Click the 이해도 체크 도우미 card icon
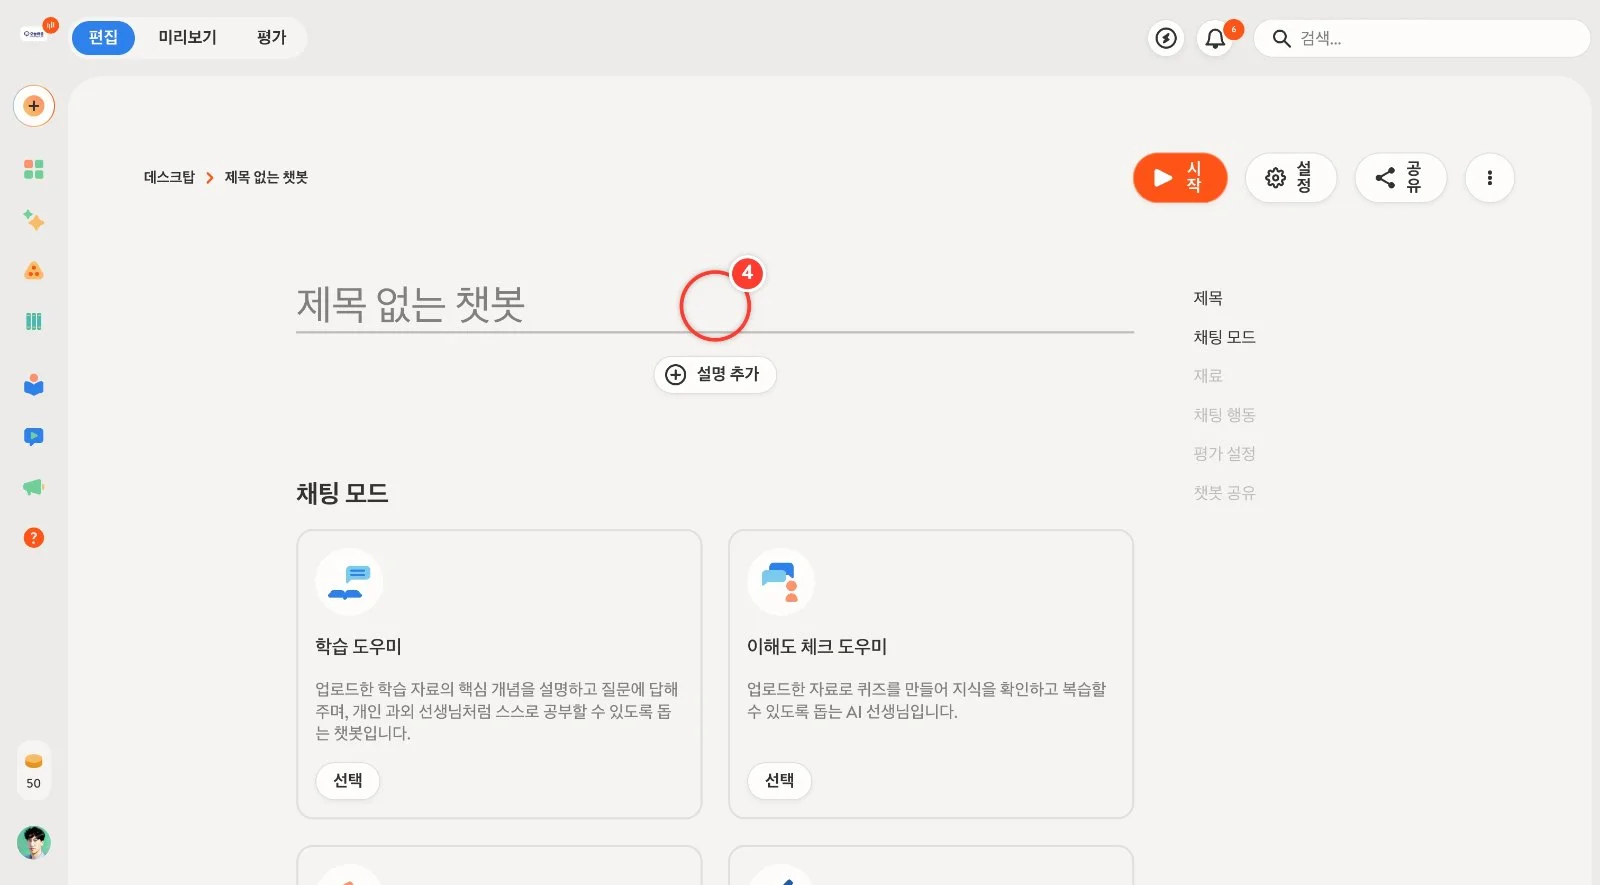 point(781,582)
